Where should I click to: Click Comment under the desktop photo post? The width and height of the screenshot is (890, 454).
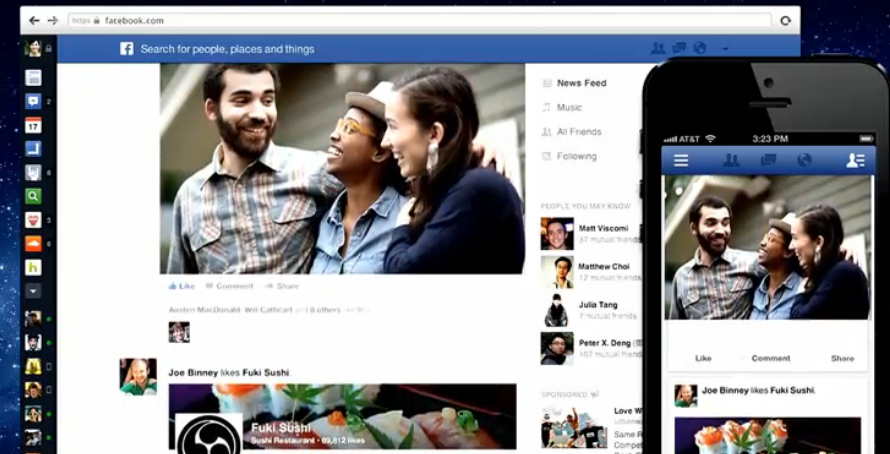[x=229, y=286]
